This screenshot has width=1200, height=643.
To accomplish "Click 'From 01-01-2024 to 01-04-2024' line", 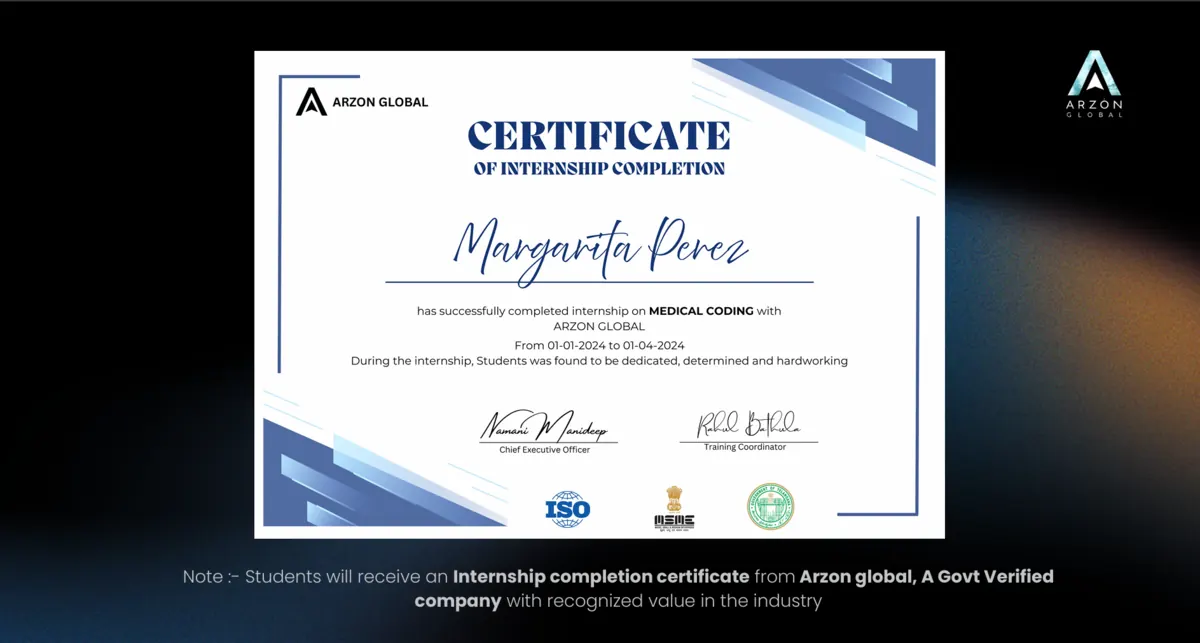I will point(599,345).
